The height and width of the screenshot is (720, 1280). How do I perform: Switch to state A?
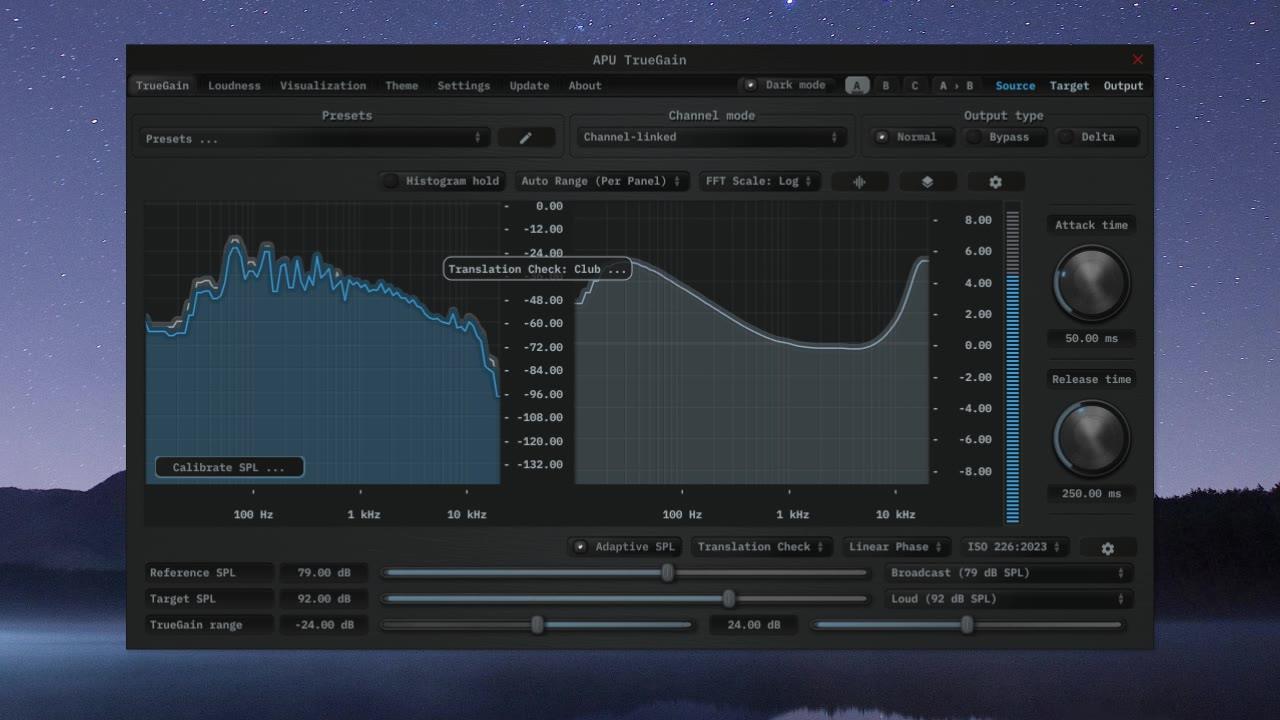857,86
